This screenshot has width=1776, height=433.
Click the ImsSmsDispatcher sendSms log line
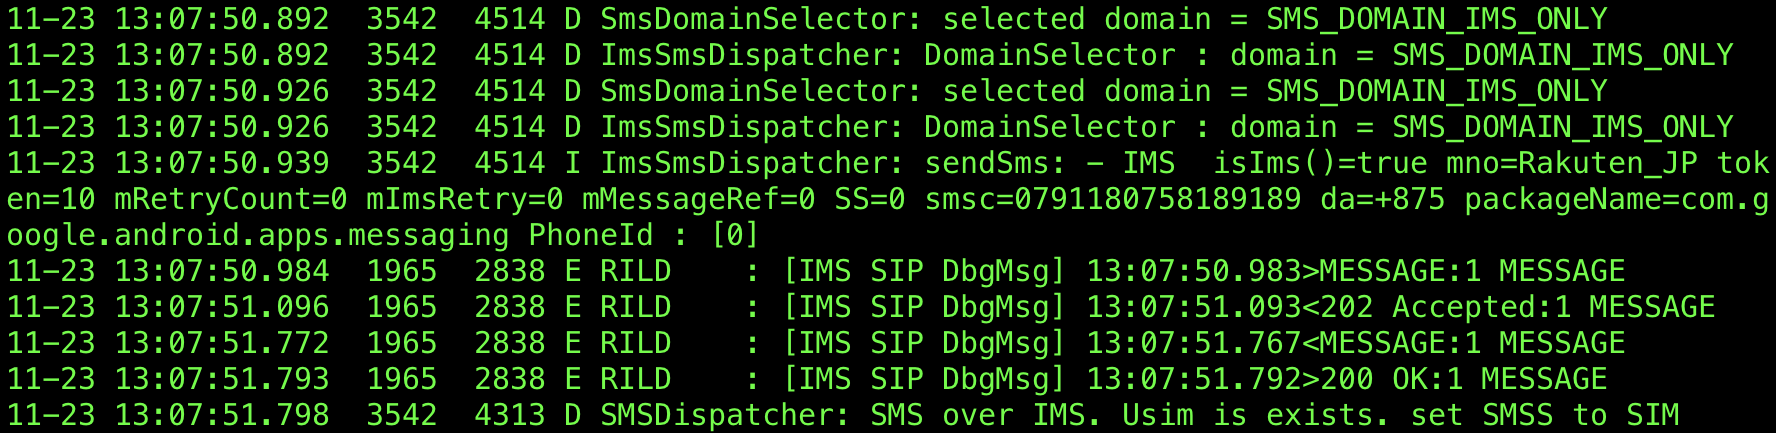(888, 199)
